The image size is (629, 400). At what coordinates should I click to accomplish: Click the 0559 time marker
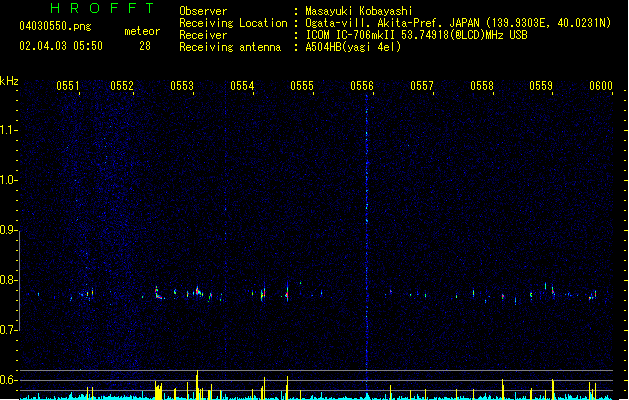541,86
